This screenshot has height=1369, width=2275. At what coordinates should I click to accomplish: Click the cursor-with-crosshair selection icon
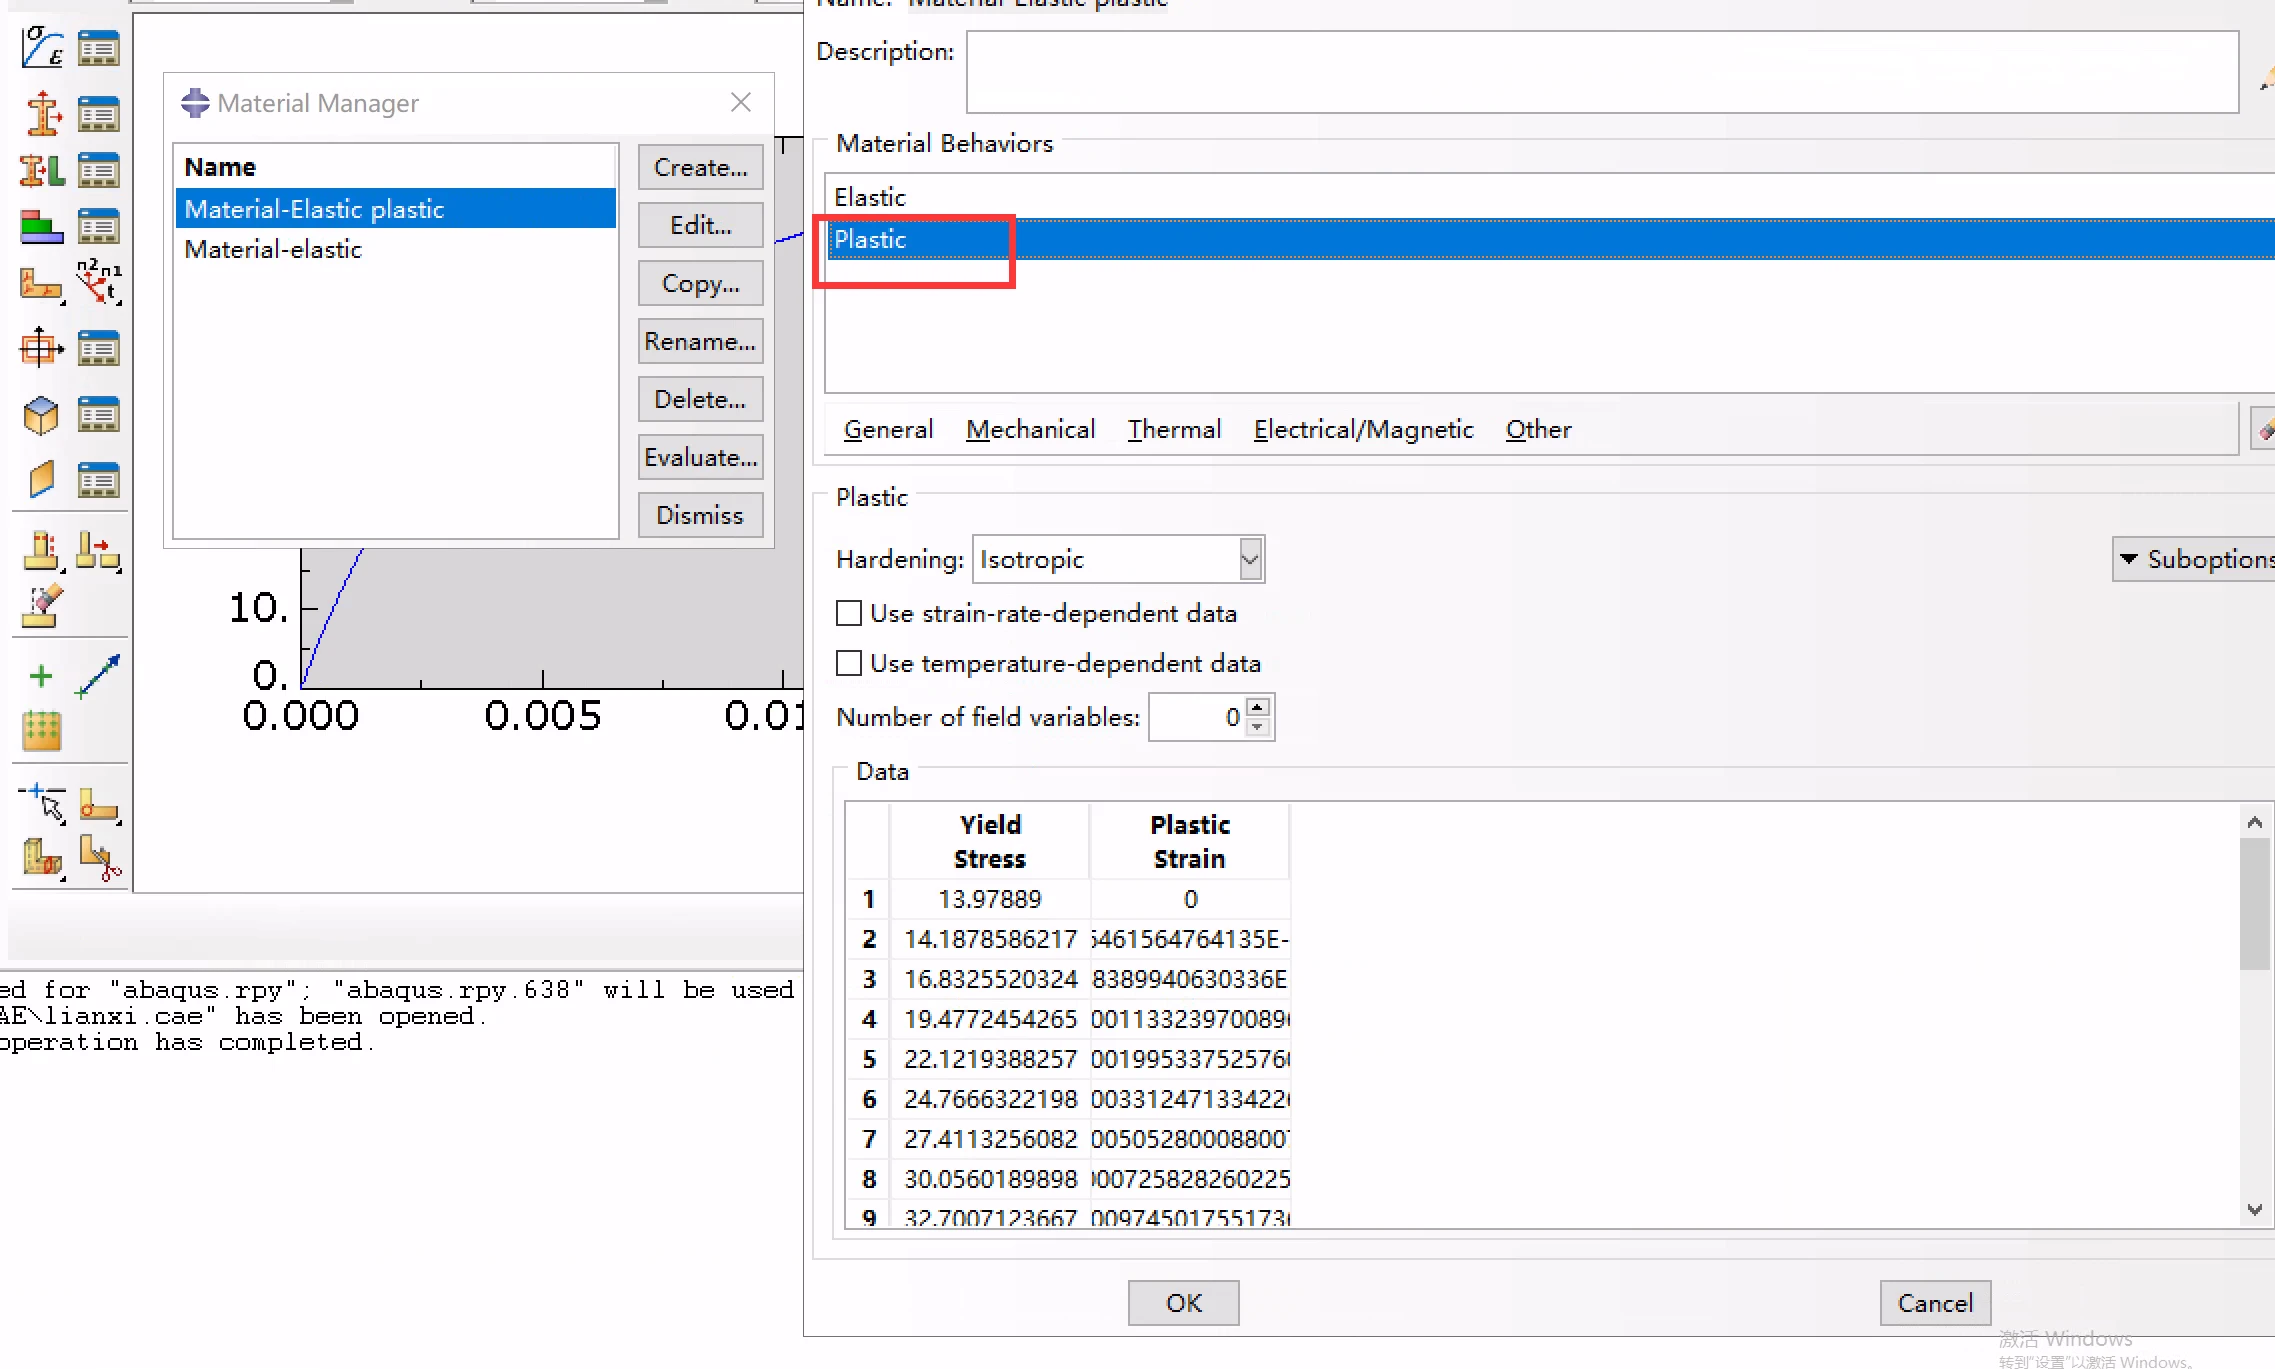(42, 803)
